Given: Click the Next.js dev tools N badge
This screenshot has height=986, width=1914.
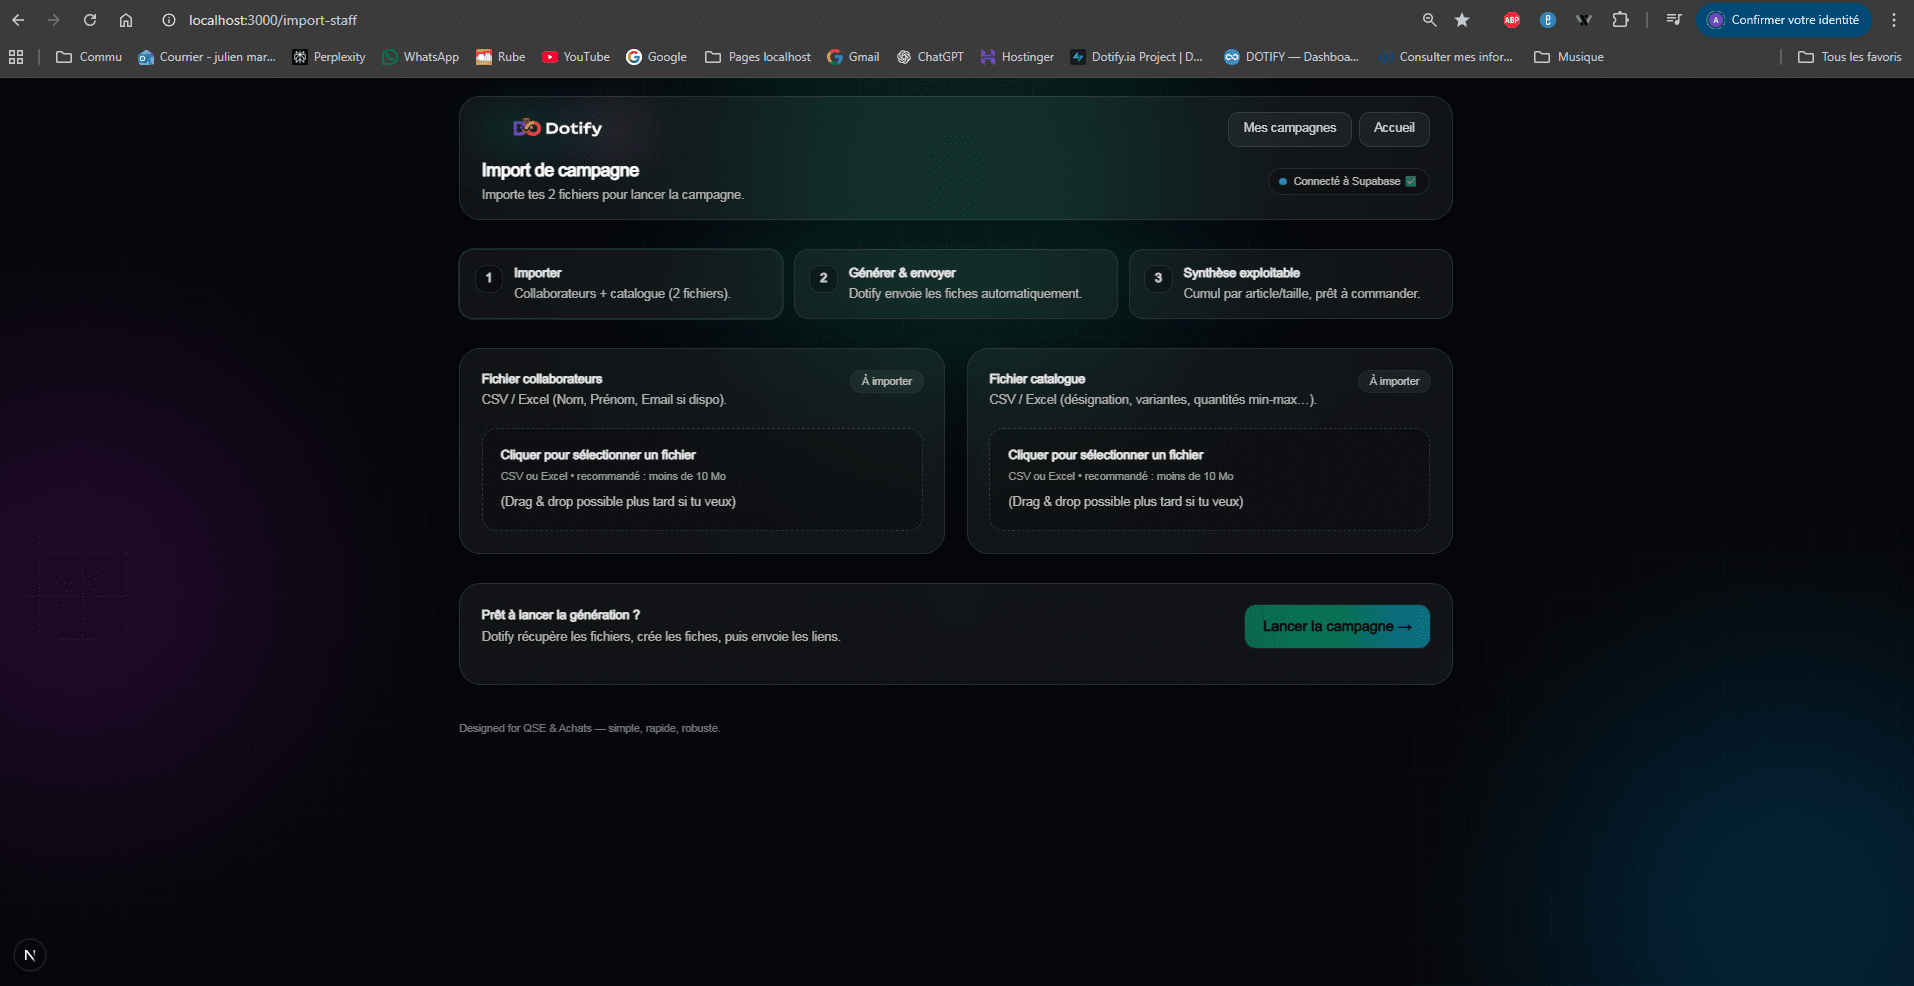Looking at the screenshot, I should [x=30, y=955].
